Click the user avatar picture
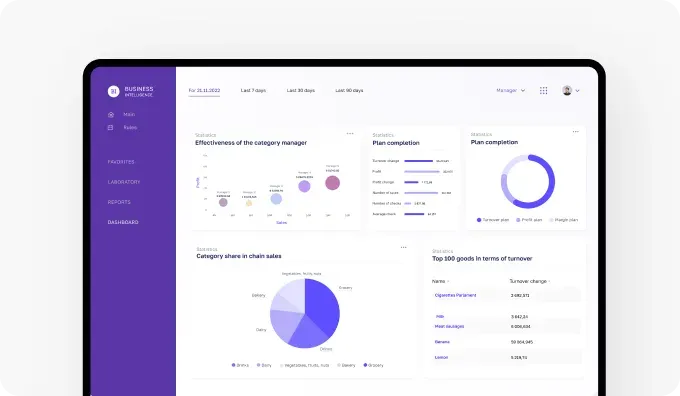Viewport: 680px width, 396px height. pos(567,90)
